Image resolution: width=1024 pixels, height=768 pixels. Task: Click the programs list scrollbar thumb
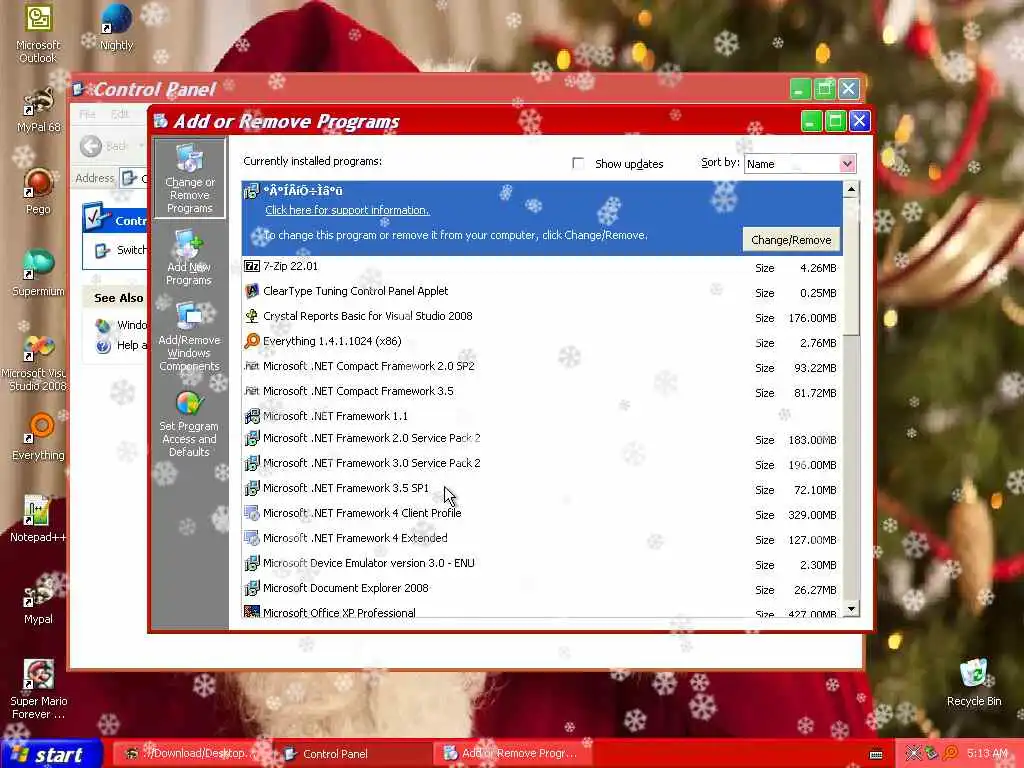(x=851, y=266)
